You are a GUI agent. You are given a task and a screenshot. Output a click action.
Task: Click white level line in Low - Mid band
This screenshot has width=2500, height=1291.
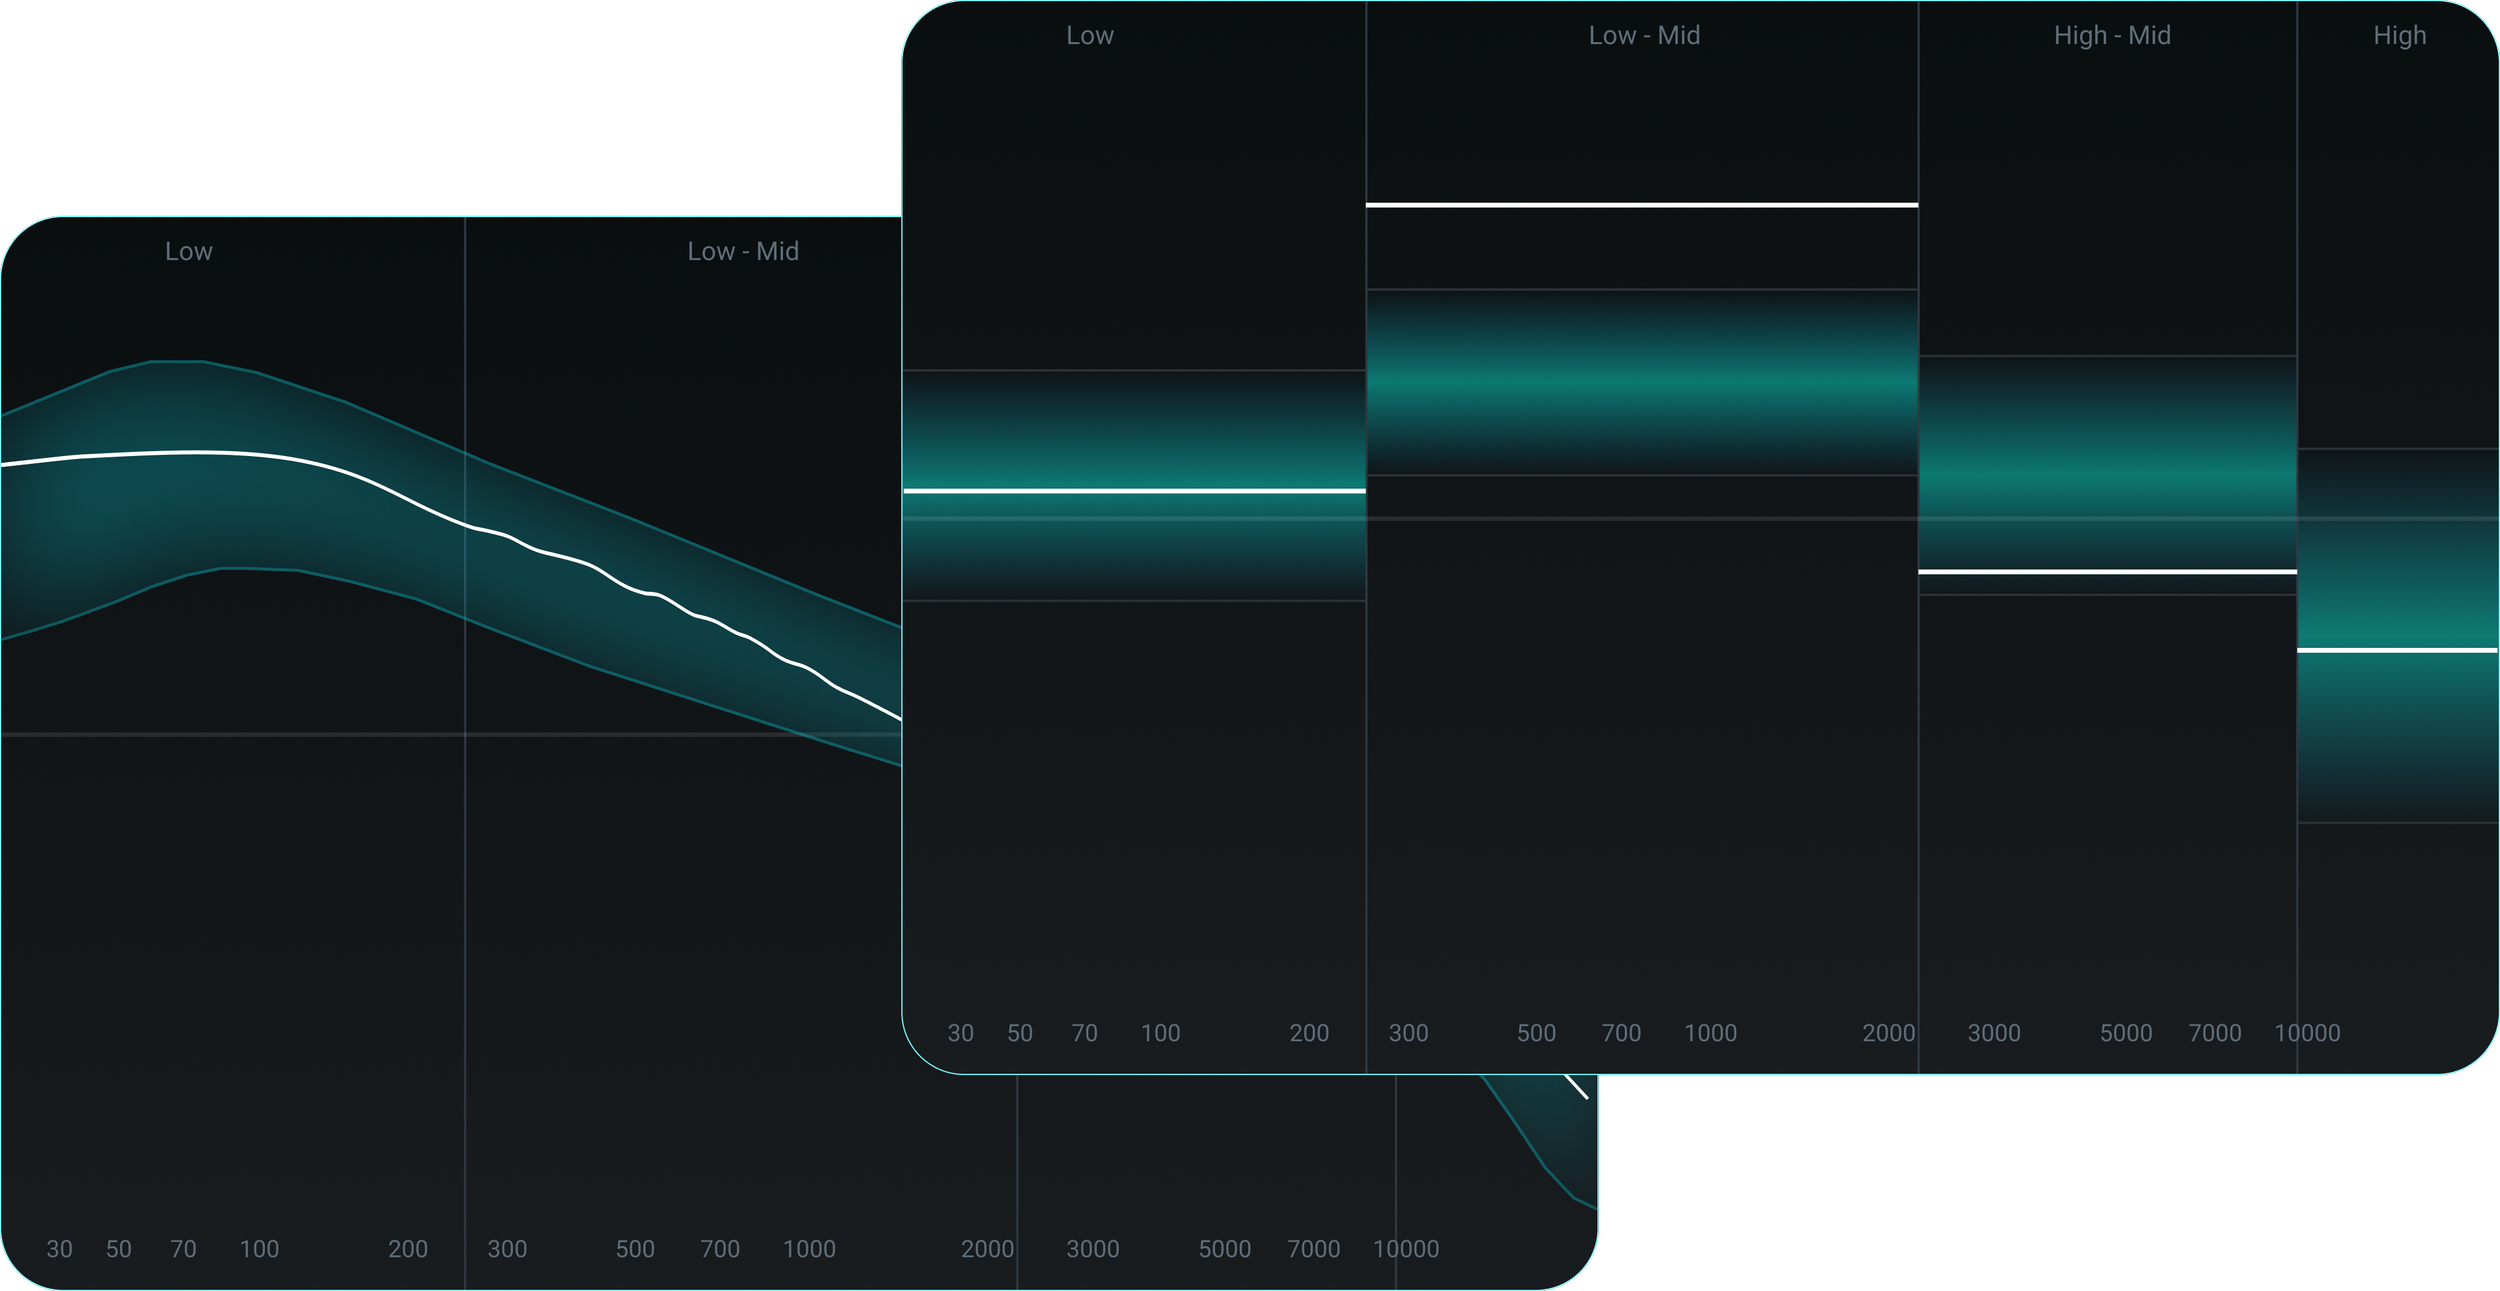click(1641, 205)
